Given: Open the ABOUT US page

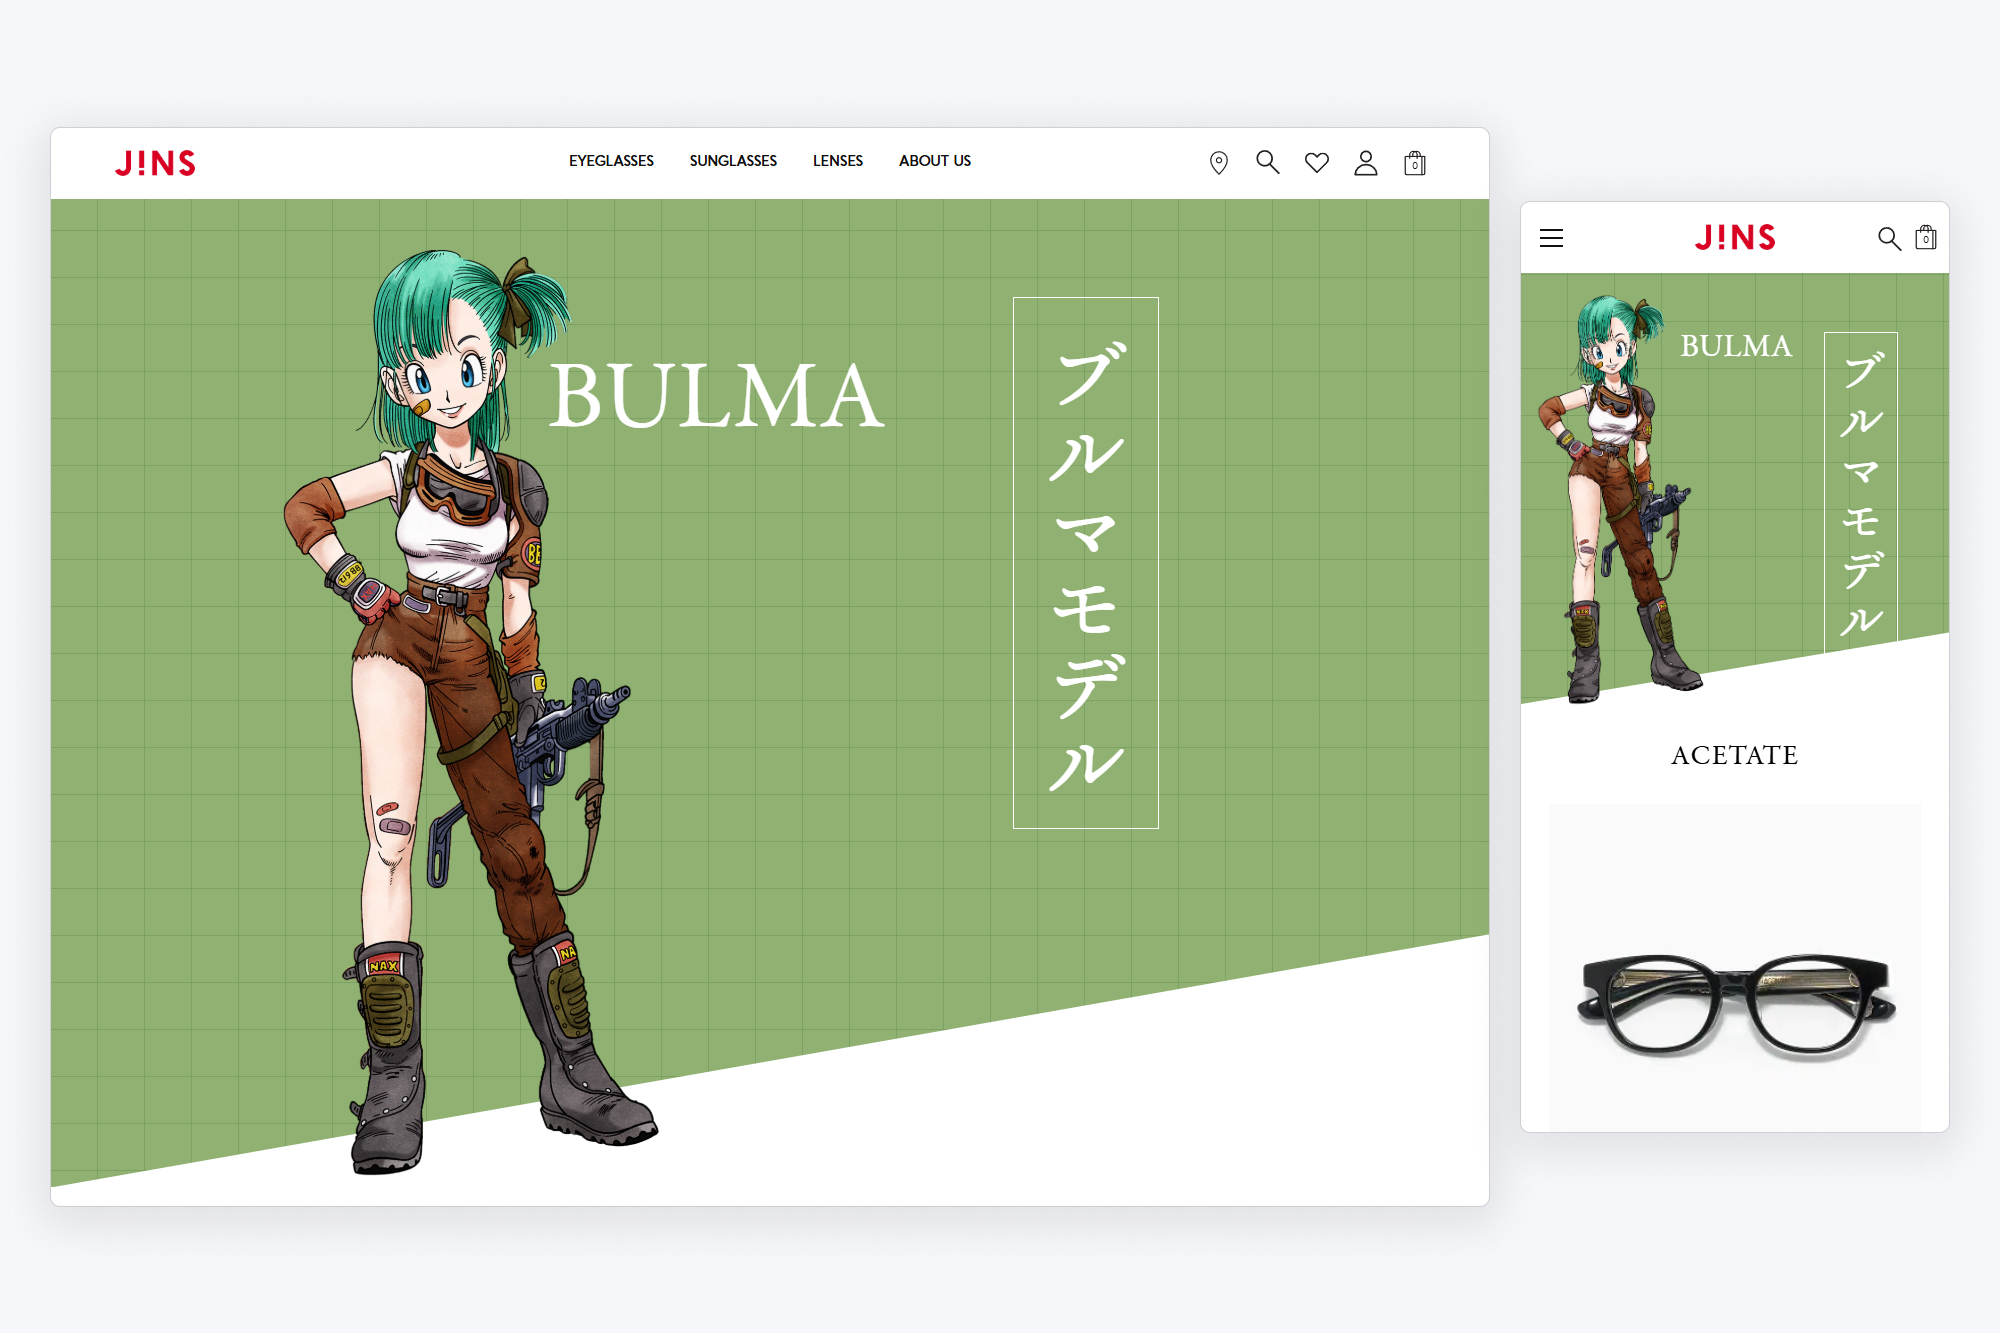Looking at the screenshot, I should coord(934,161).
